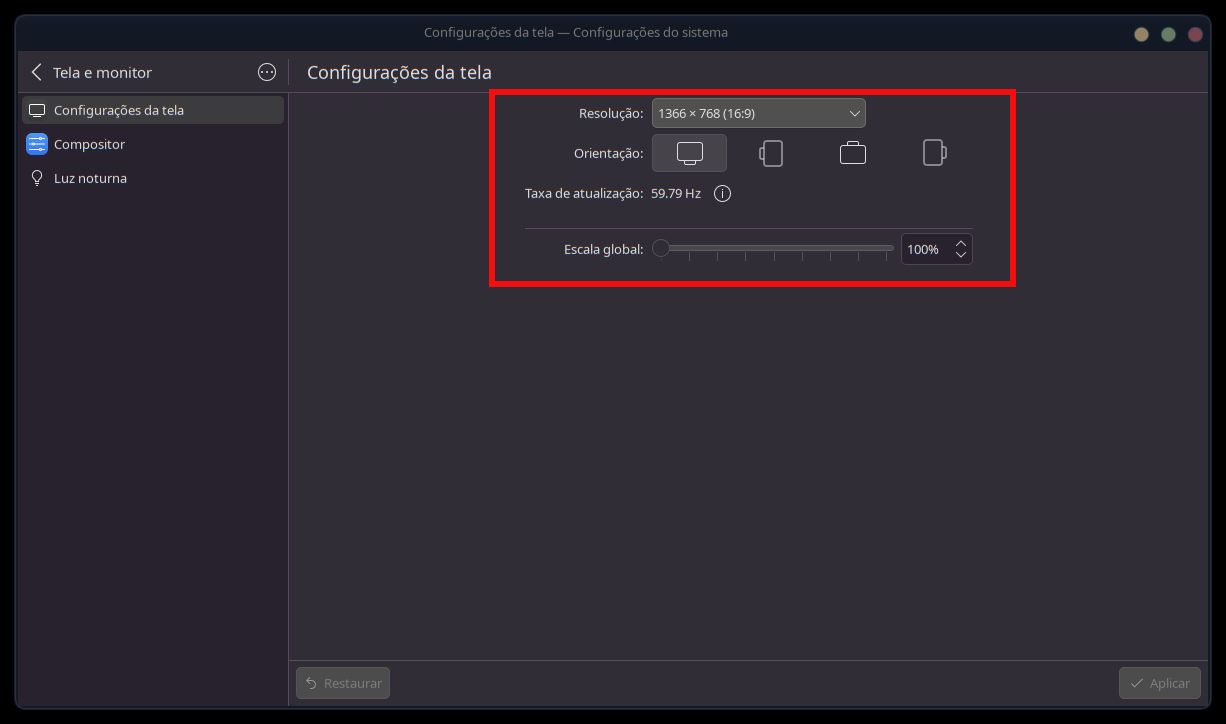Close window using the red circle button

point(1195,34)
